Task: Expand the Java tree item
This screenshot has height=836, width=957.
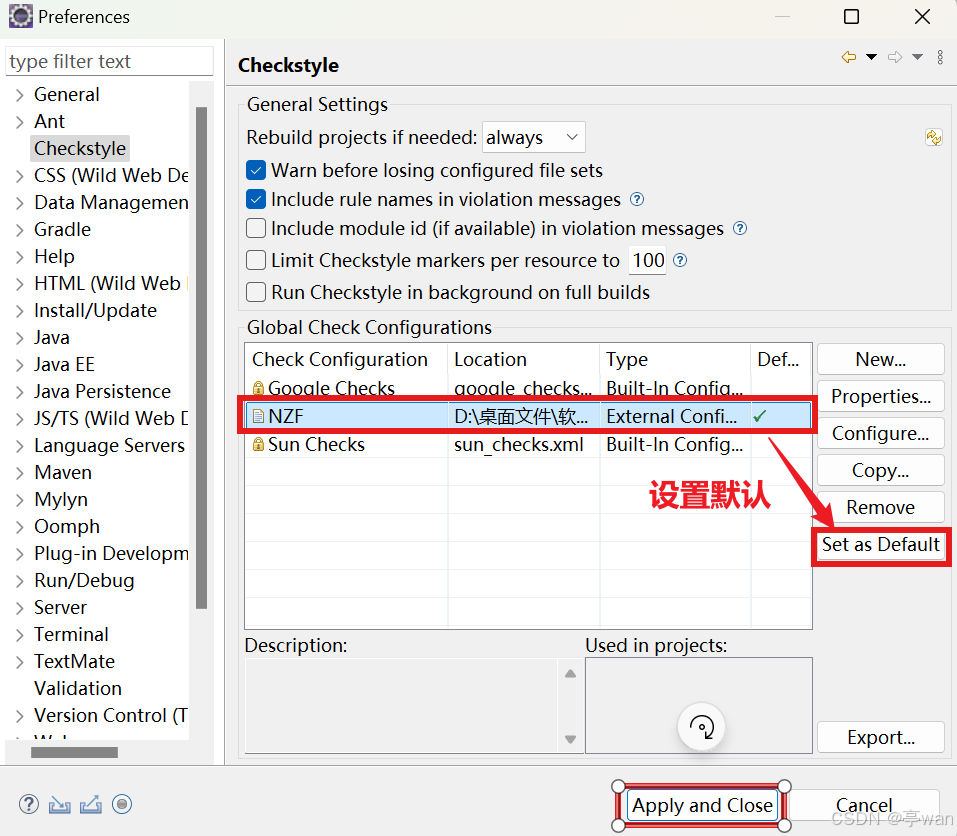Action: pyautogui.click(x=20, y=337)
